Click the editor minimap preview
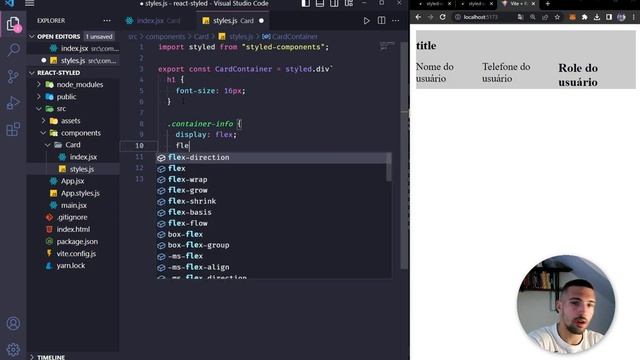 [387, 45]
